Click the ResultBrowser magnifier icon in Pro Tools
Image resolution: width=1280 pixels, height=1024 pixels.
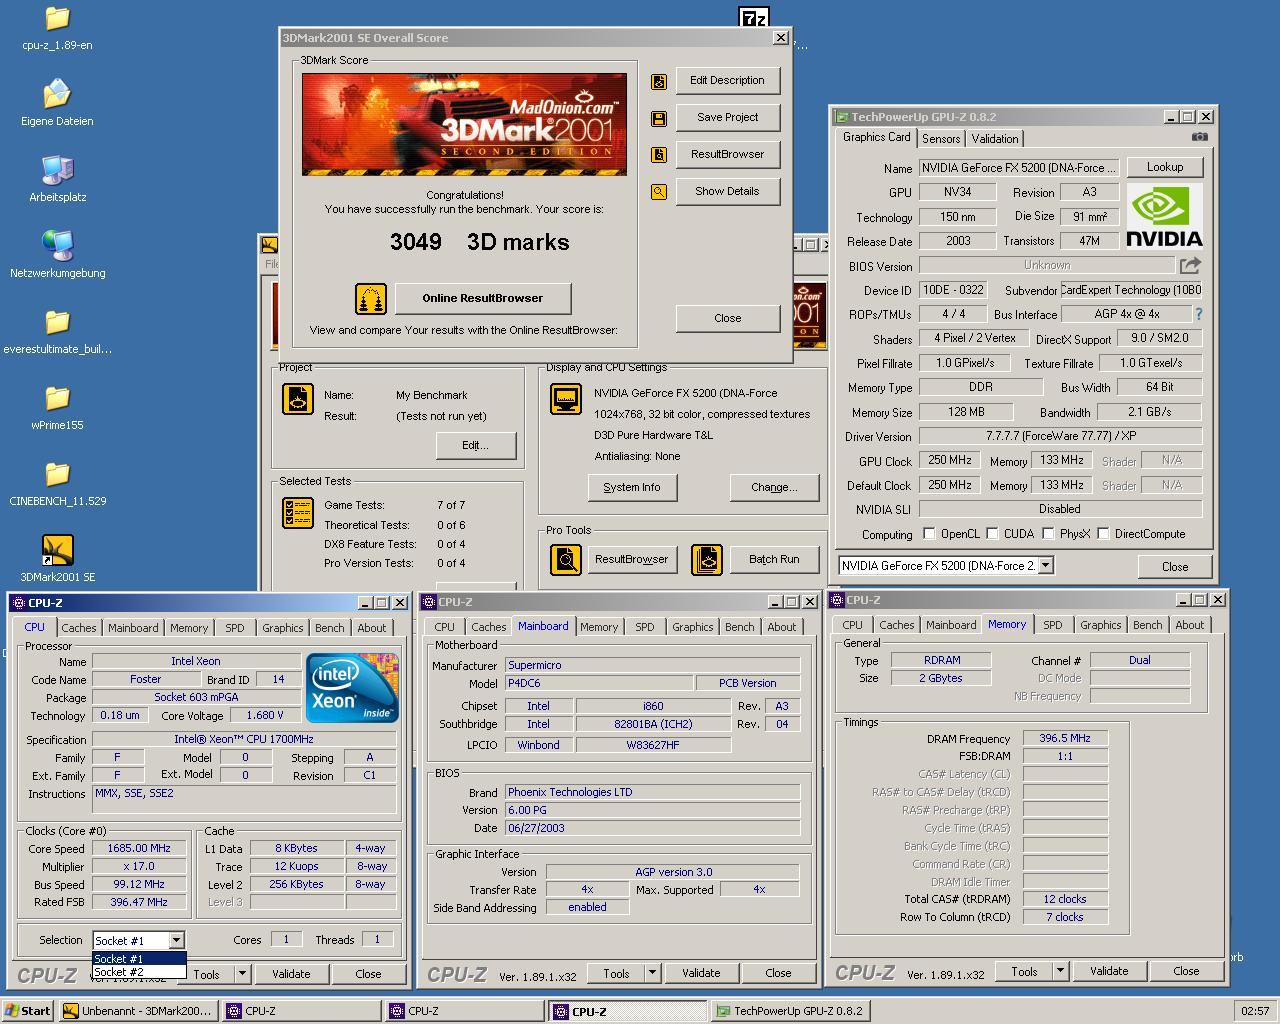point(566,559)
